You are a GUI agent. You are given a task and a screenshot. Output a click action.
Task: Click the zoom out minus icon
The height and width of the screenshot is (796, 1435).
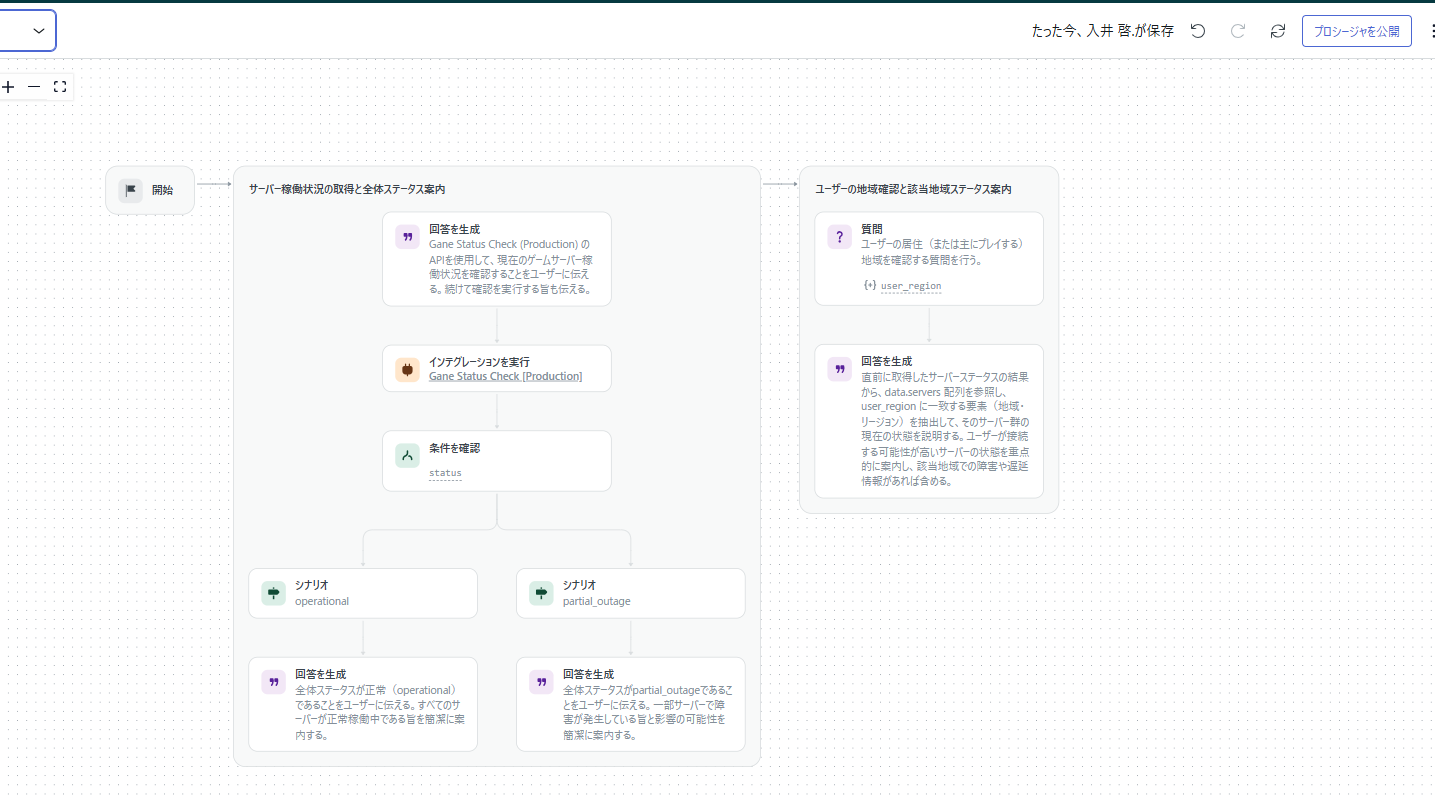34,86
